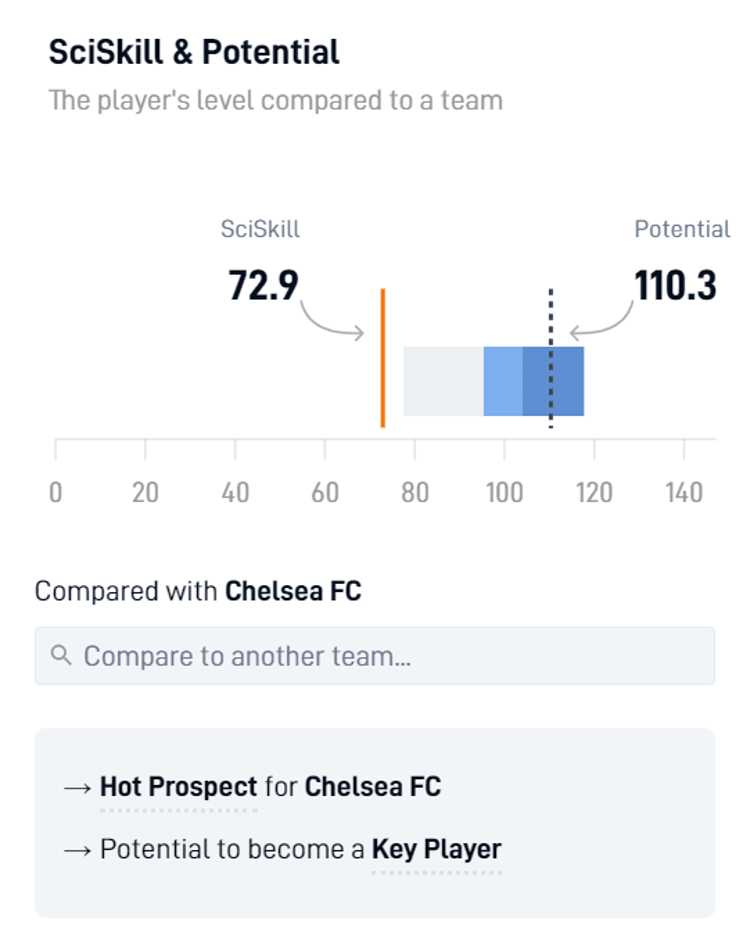
Task: Click the SciSkill label above the chart
Action: [x=259, y=229]
